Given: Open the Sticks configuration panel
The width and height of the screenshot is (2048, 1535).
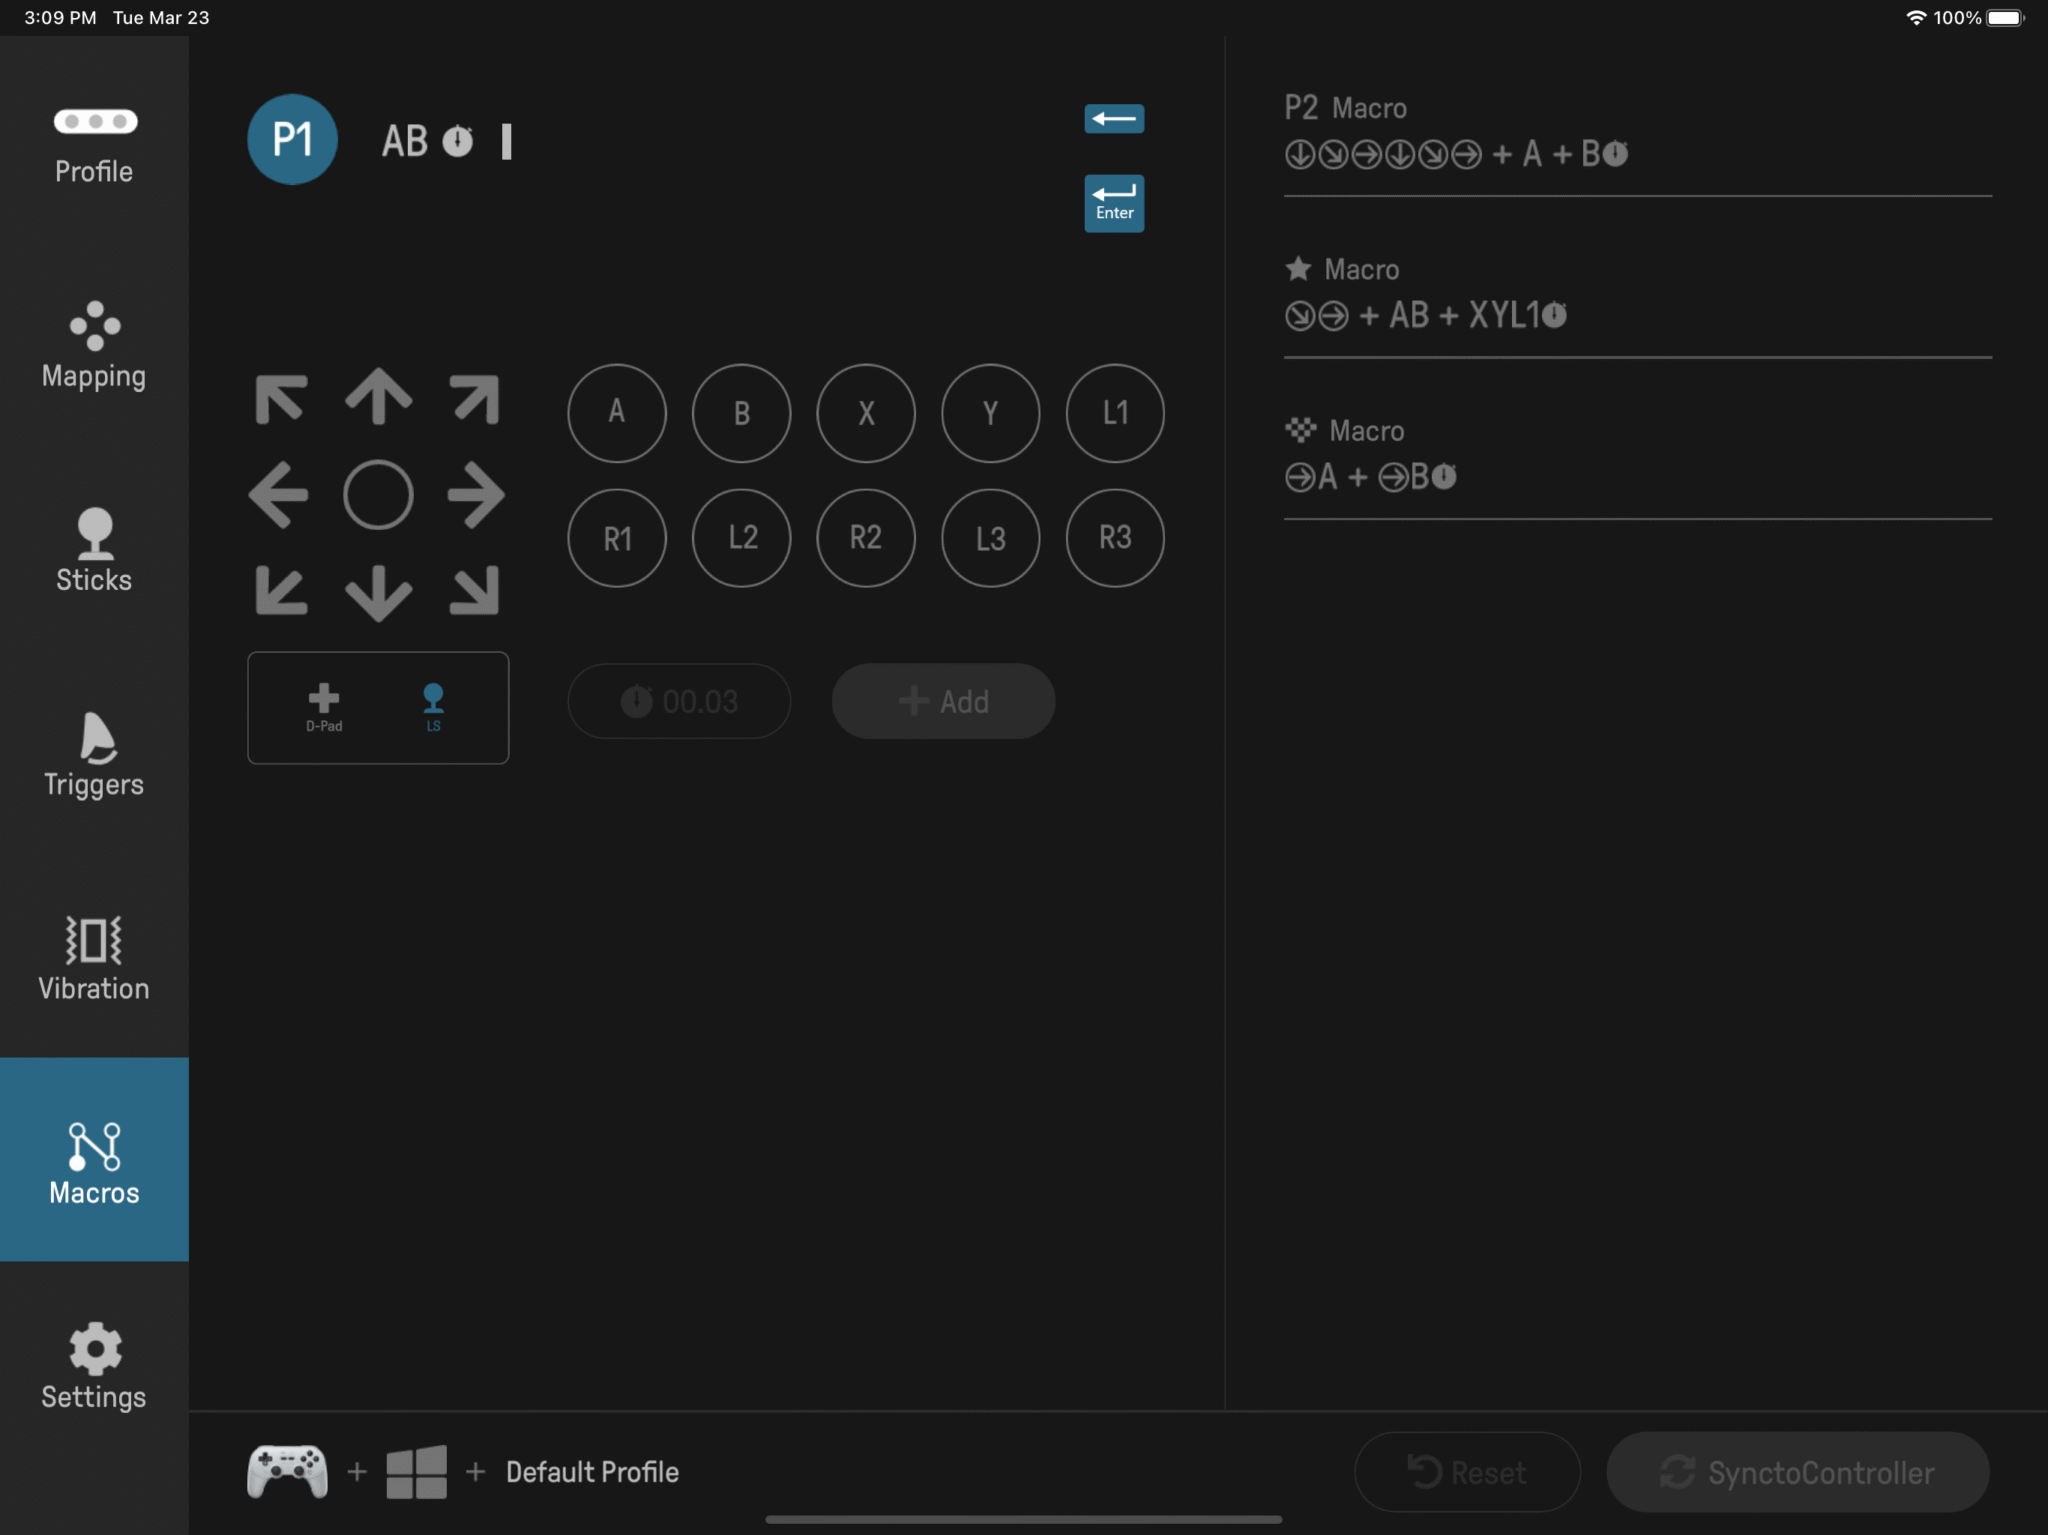Looking at the screenshot, I should [x=93, y=550].
